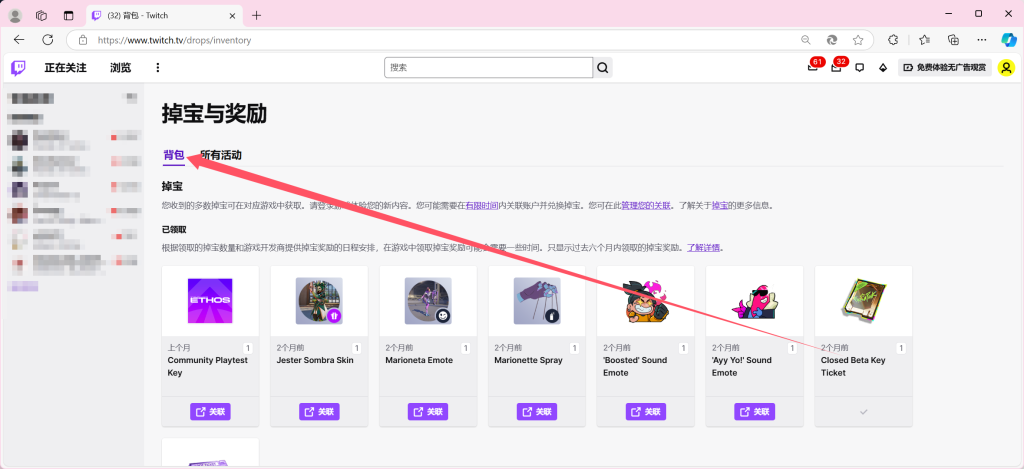Click the Twitch 搜索 input field
Screen dimensions: 1024x469
tap(487, 68)
